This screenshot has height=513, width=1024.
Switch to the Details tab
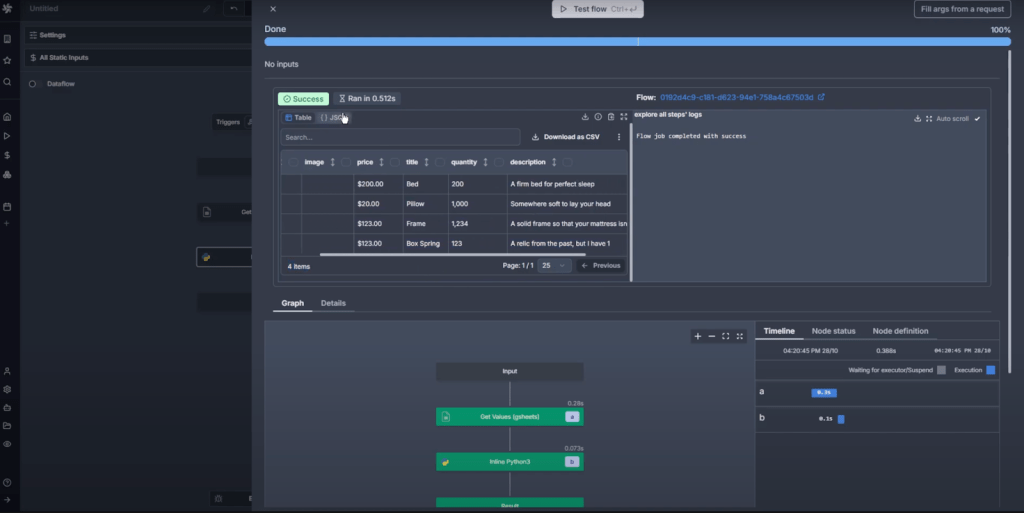click(333, 303)
